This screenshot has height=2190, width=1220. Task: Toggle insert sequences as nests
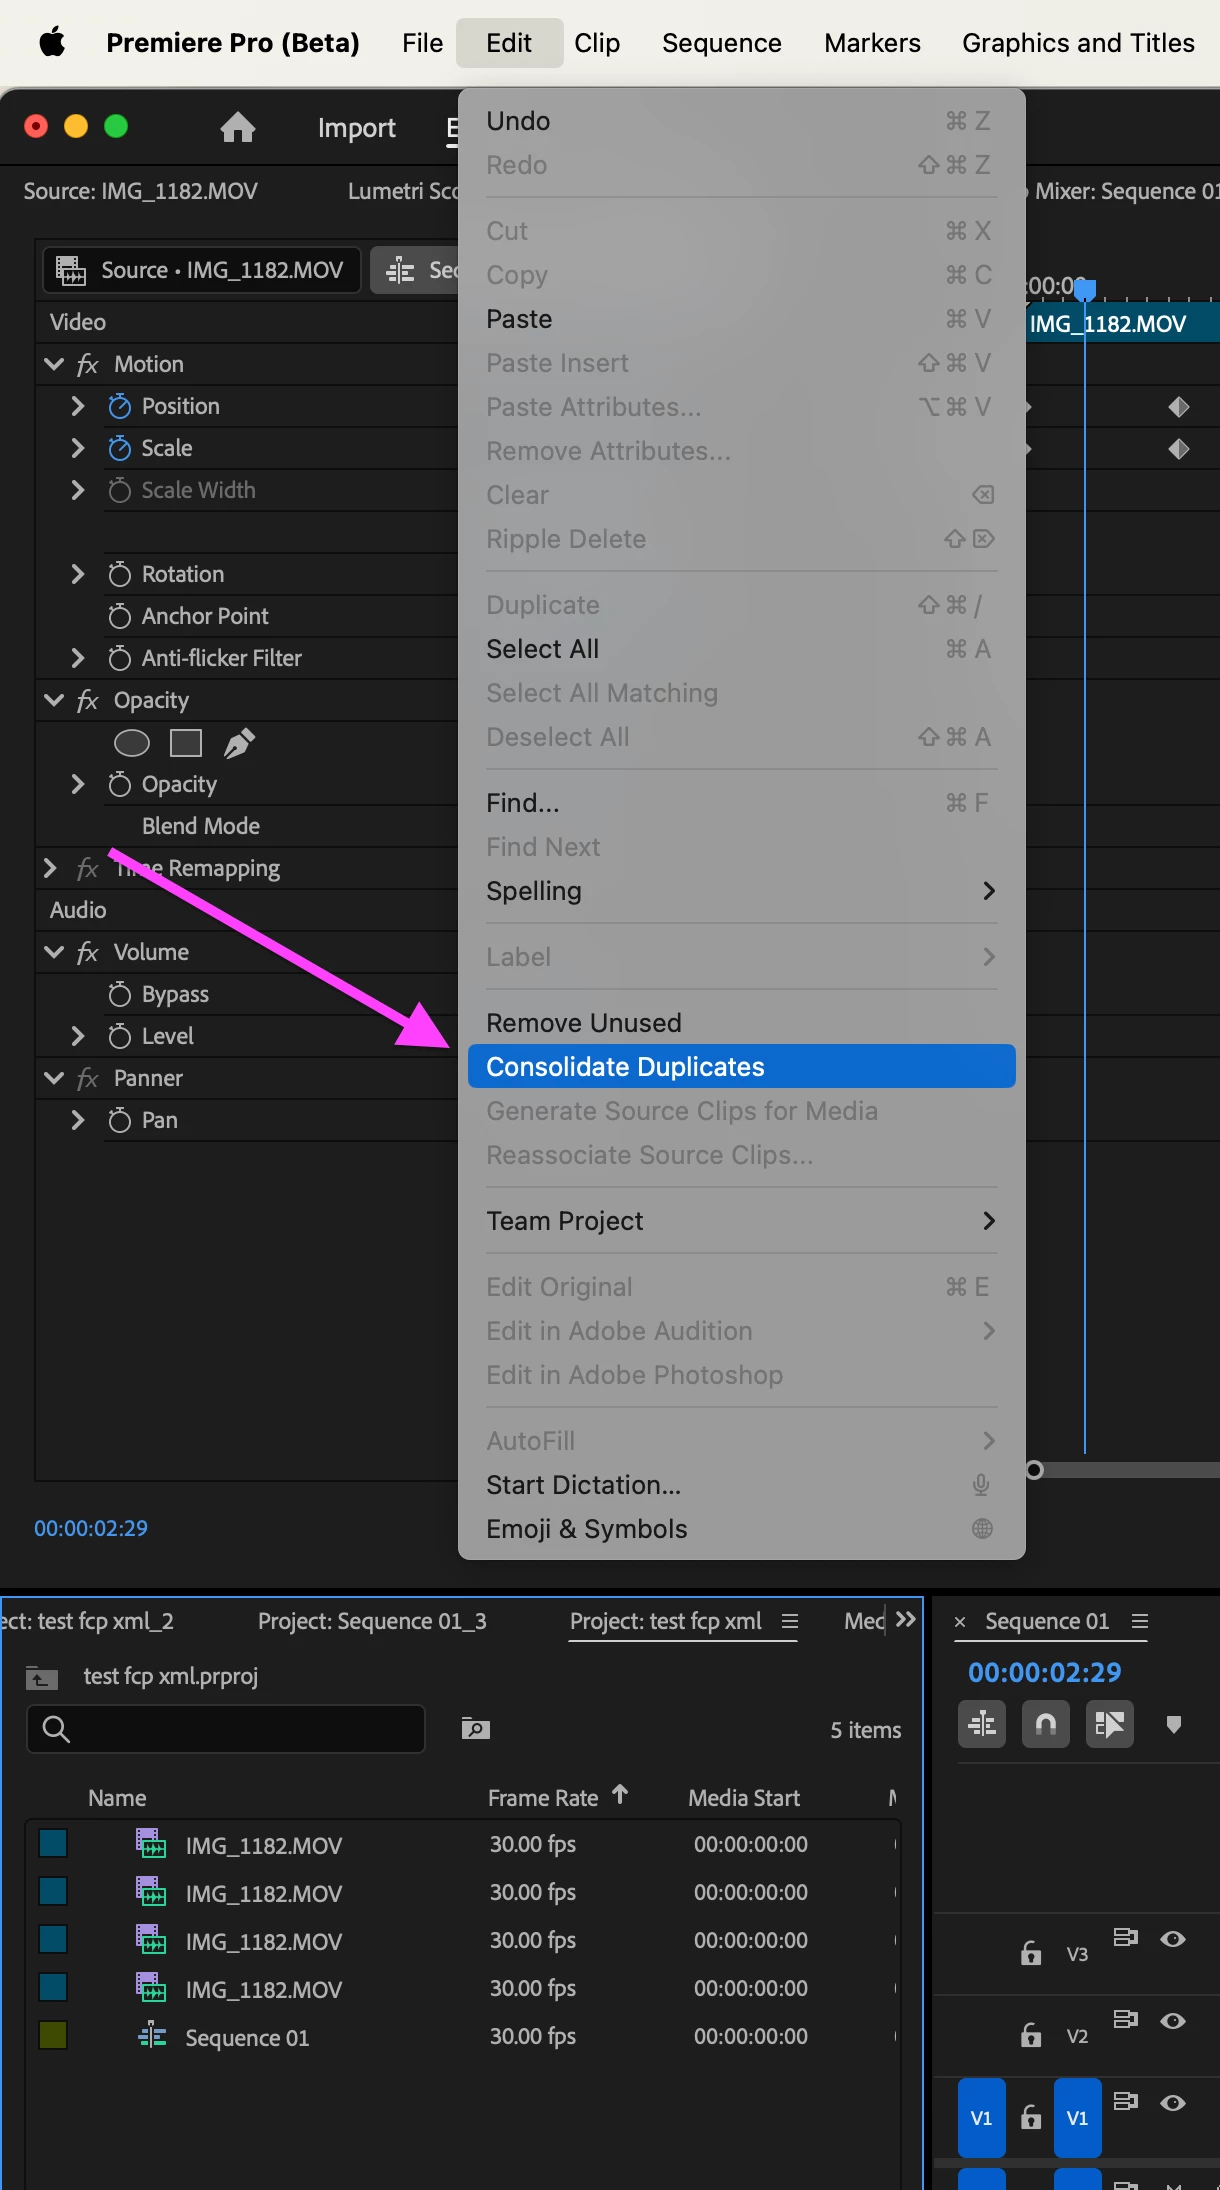coord(982,1724)
